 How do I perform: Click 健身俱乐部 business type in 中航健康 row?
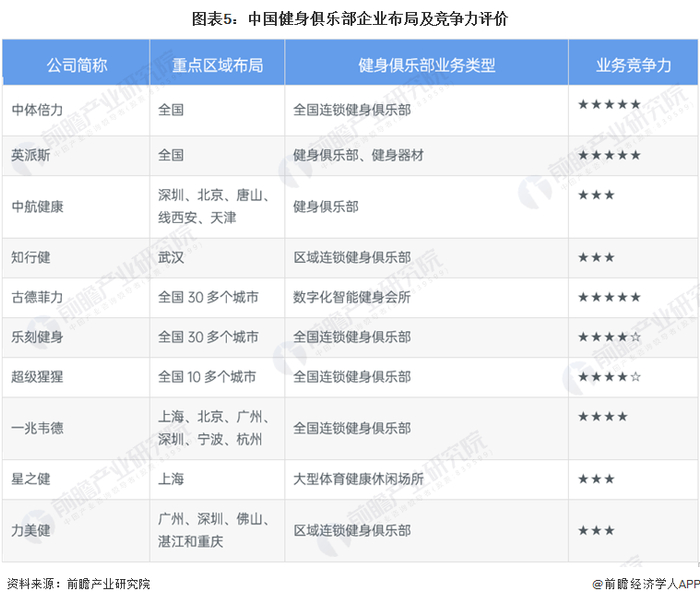pyautogui.click(x=325, y=207)
